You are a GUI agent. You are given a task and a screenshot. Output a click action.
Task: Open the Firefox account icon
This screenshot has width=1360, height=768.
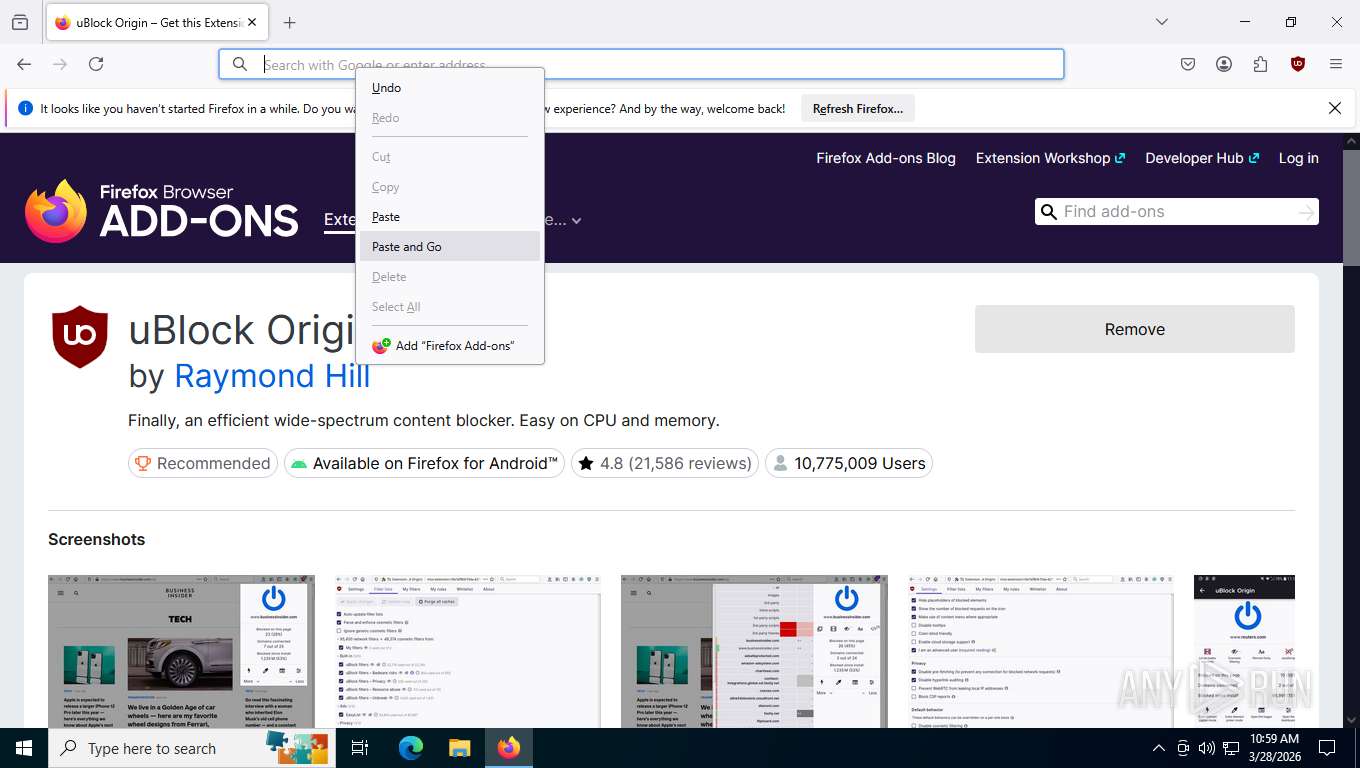[1224, 64]
